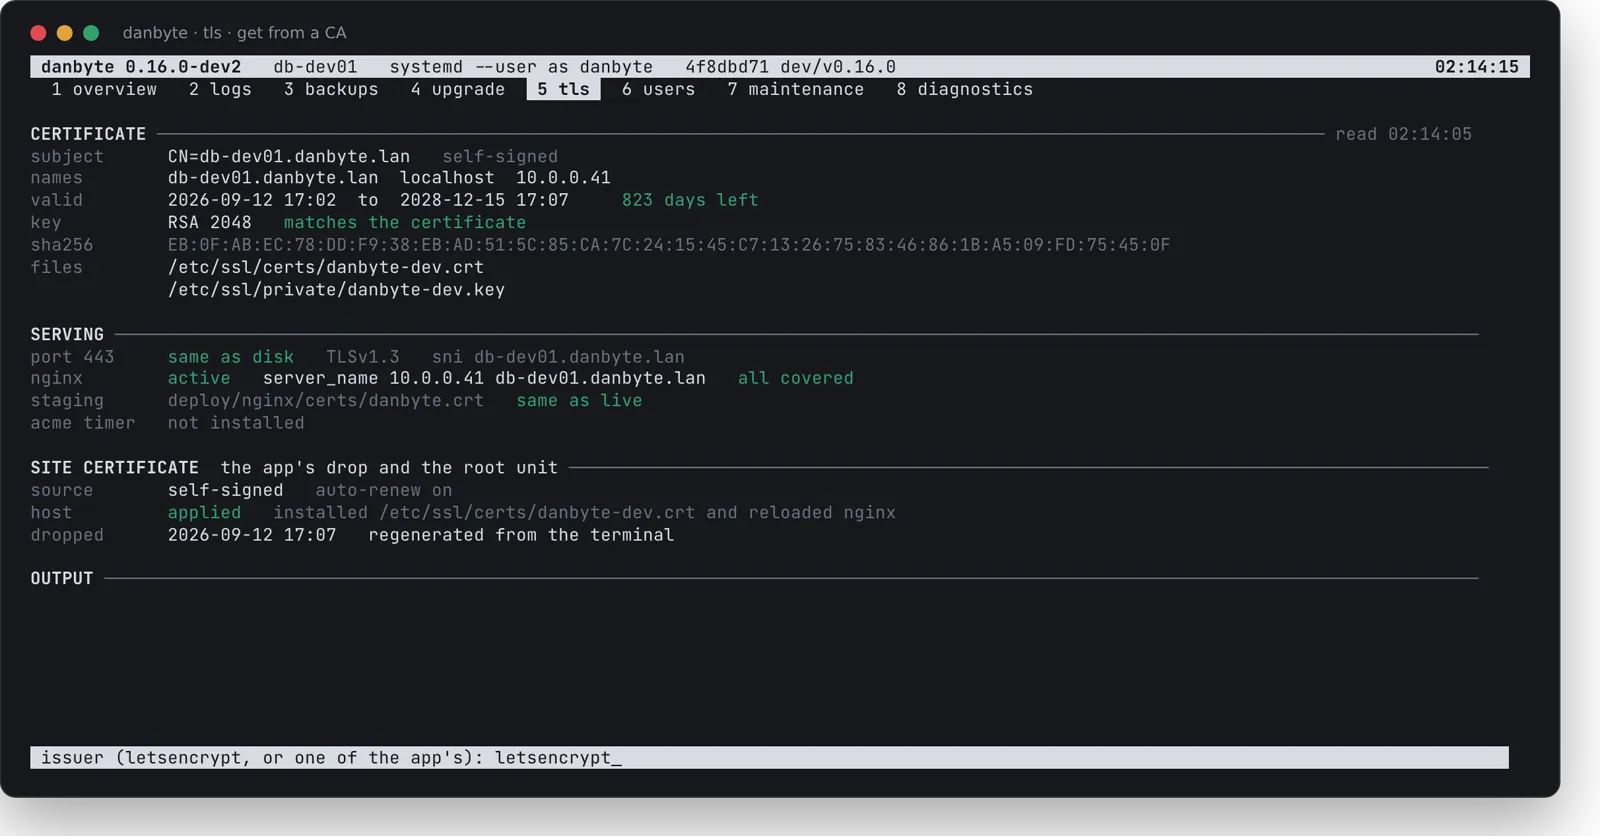
Task: Click the acme timer 'not installed' value
Action: coord(236,423)
